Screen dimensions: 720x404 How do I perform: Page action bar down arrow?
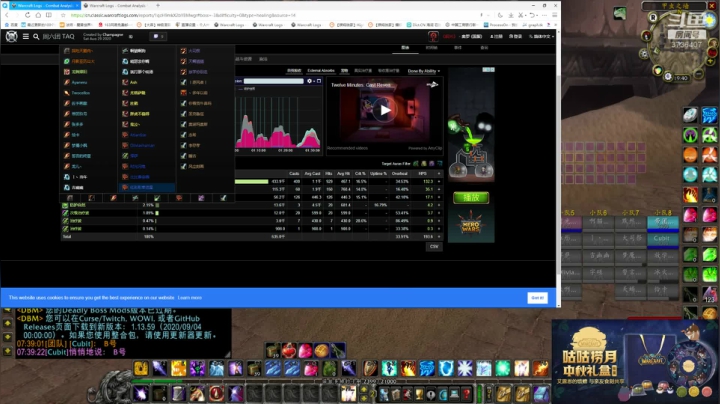(x=364, y=398)
